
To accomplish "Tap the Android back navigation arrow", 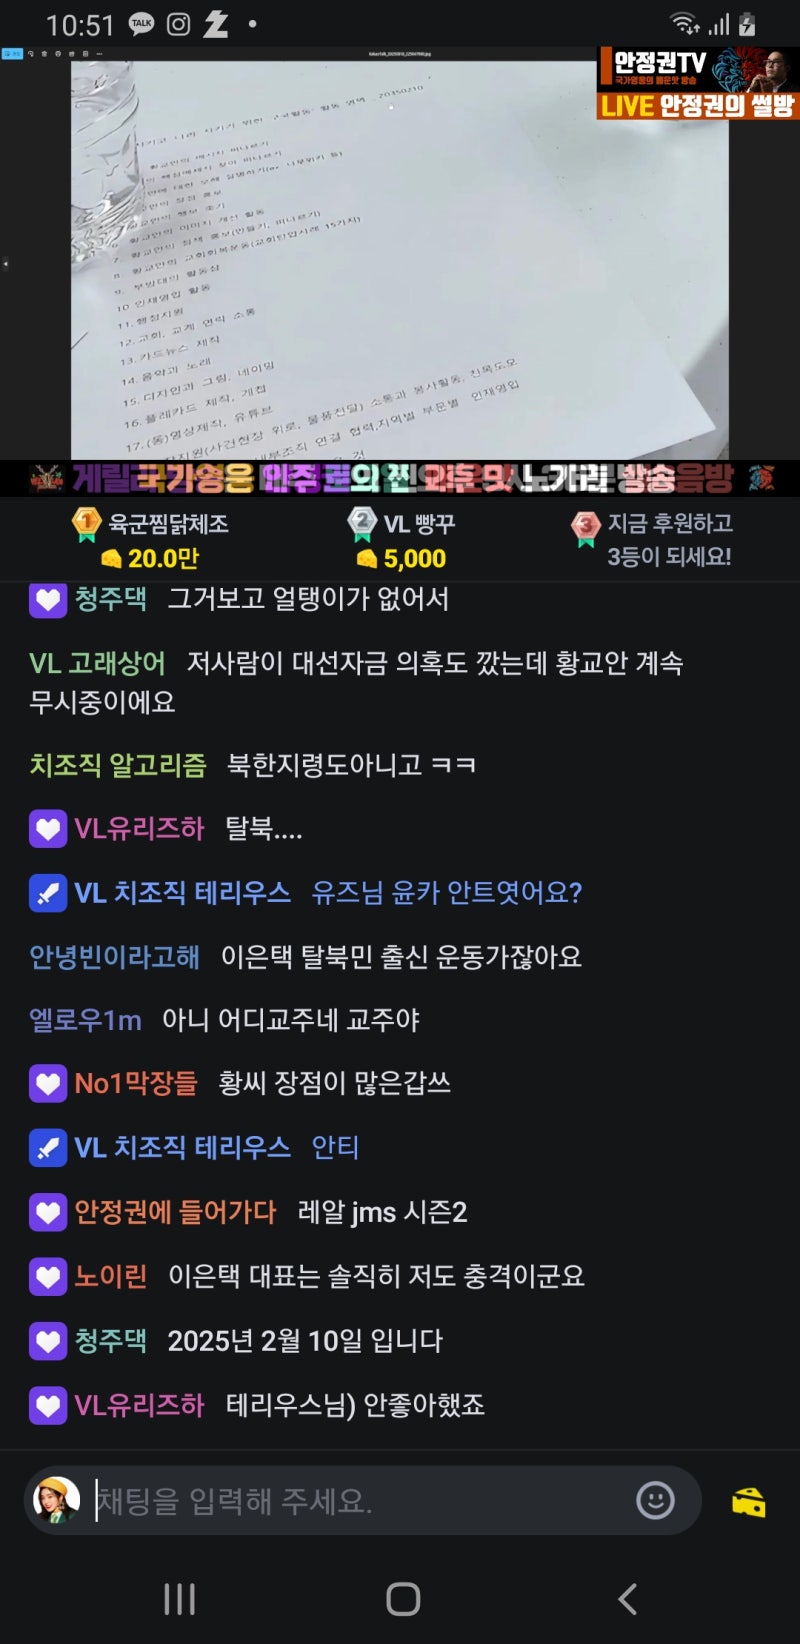I will [627, 1599].
